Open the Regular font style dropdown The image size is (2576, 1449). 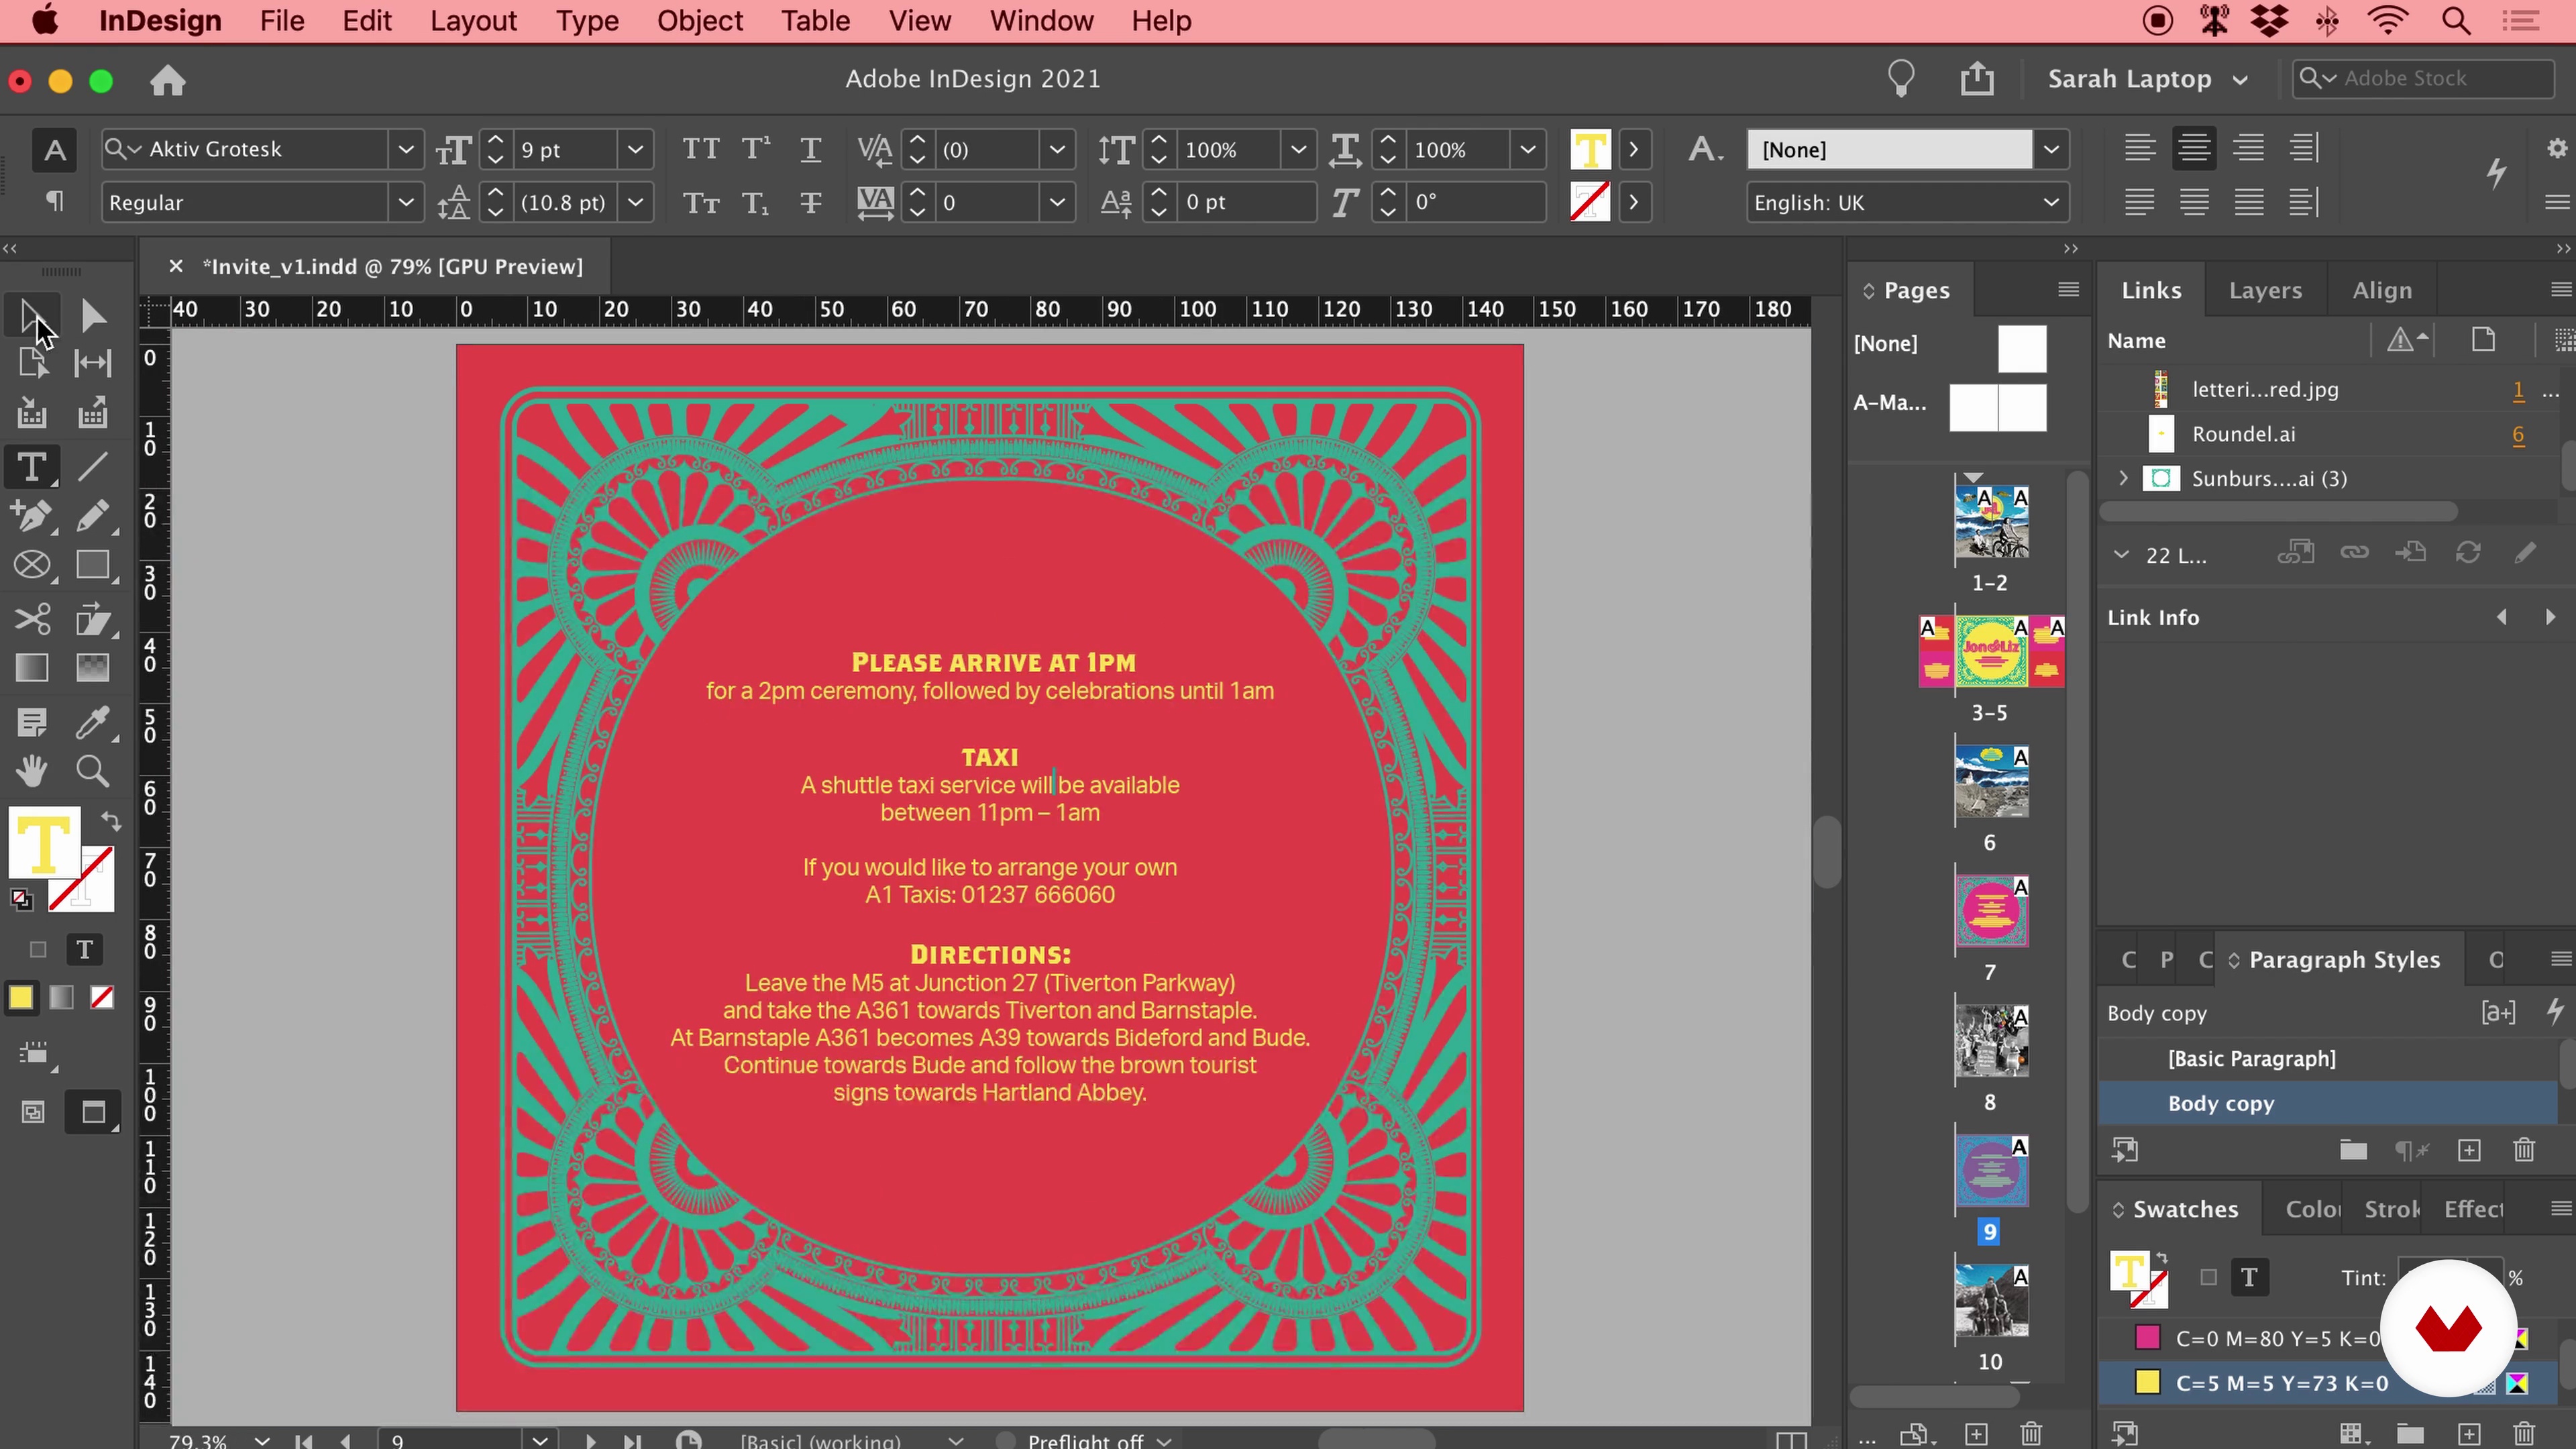click(x=405, y=202)
